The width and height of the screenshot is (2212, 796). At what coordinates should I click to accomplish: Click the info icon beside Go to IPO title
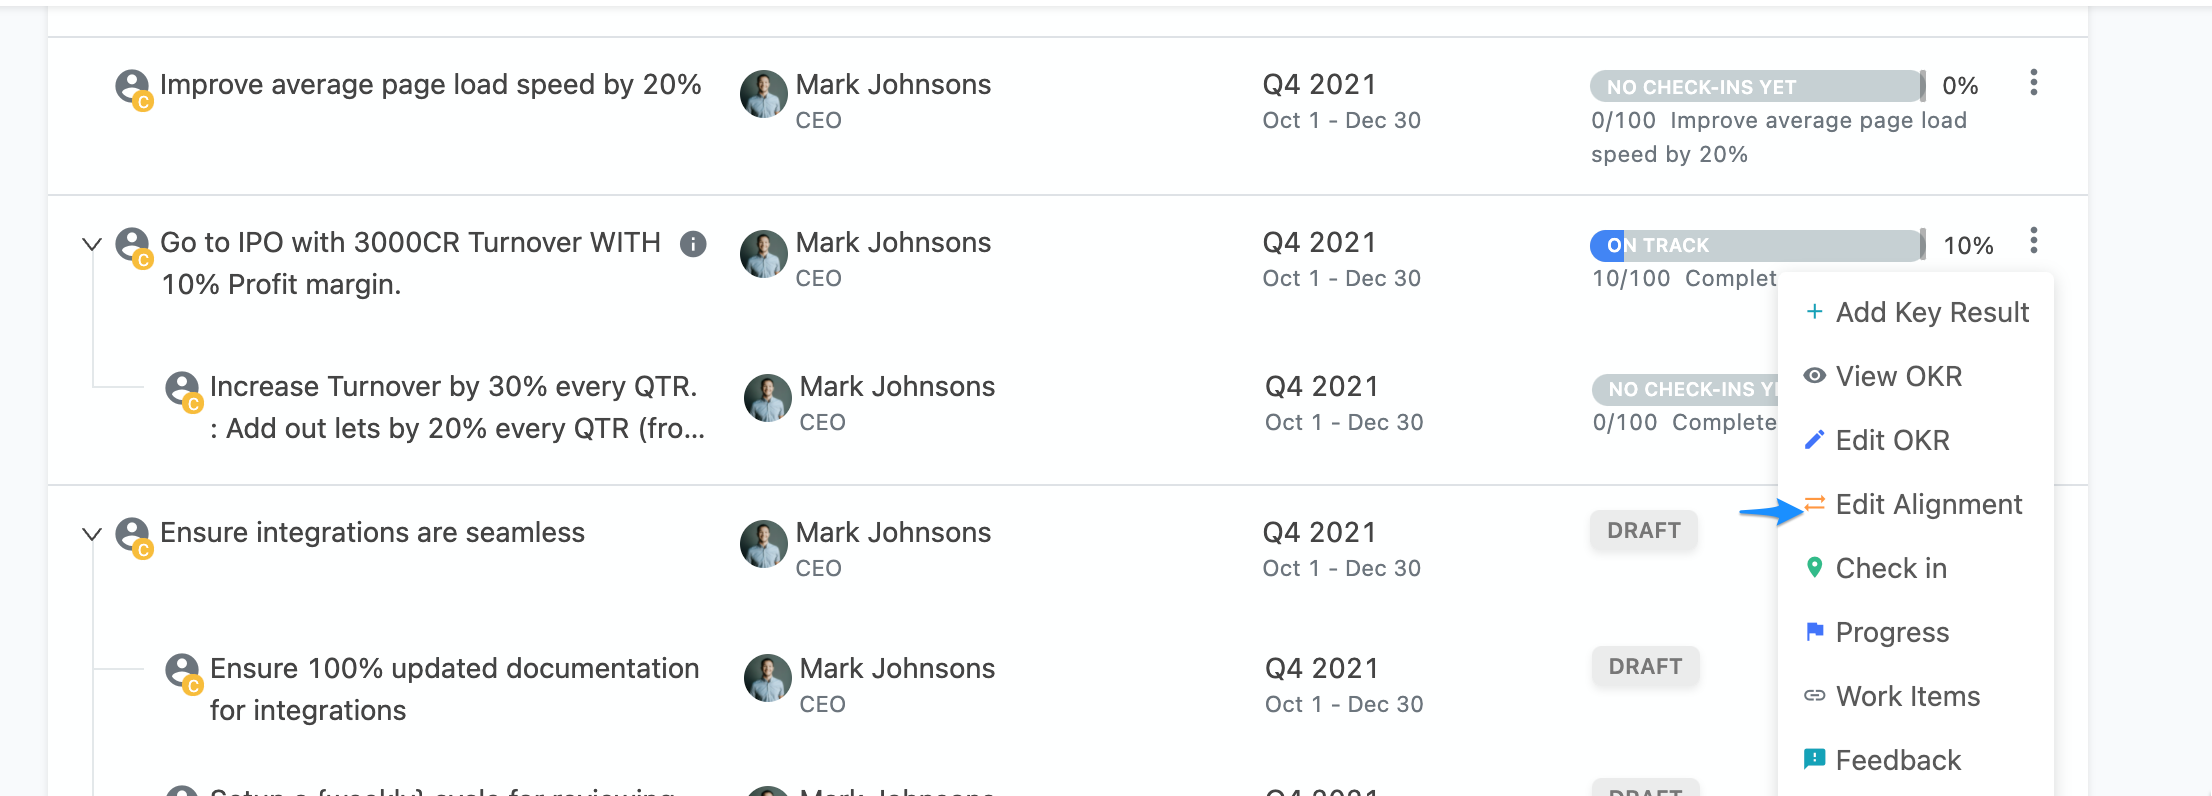[693, 243]
